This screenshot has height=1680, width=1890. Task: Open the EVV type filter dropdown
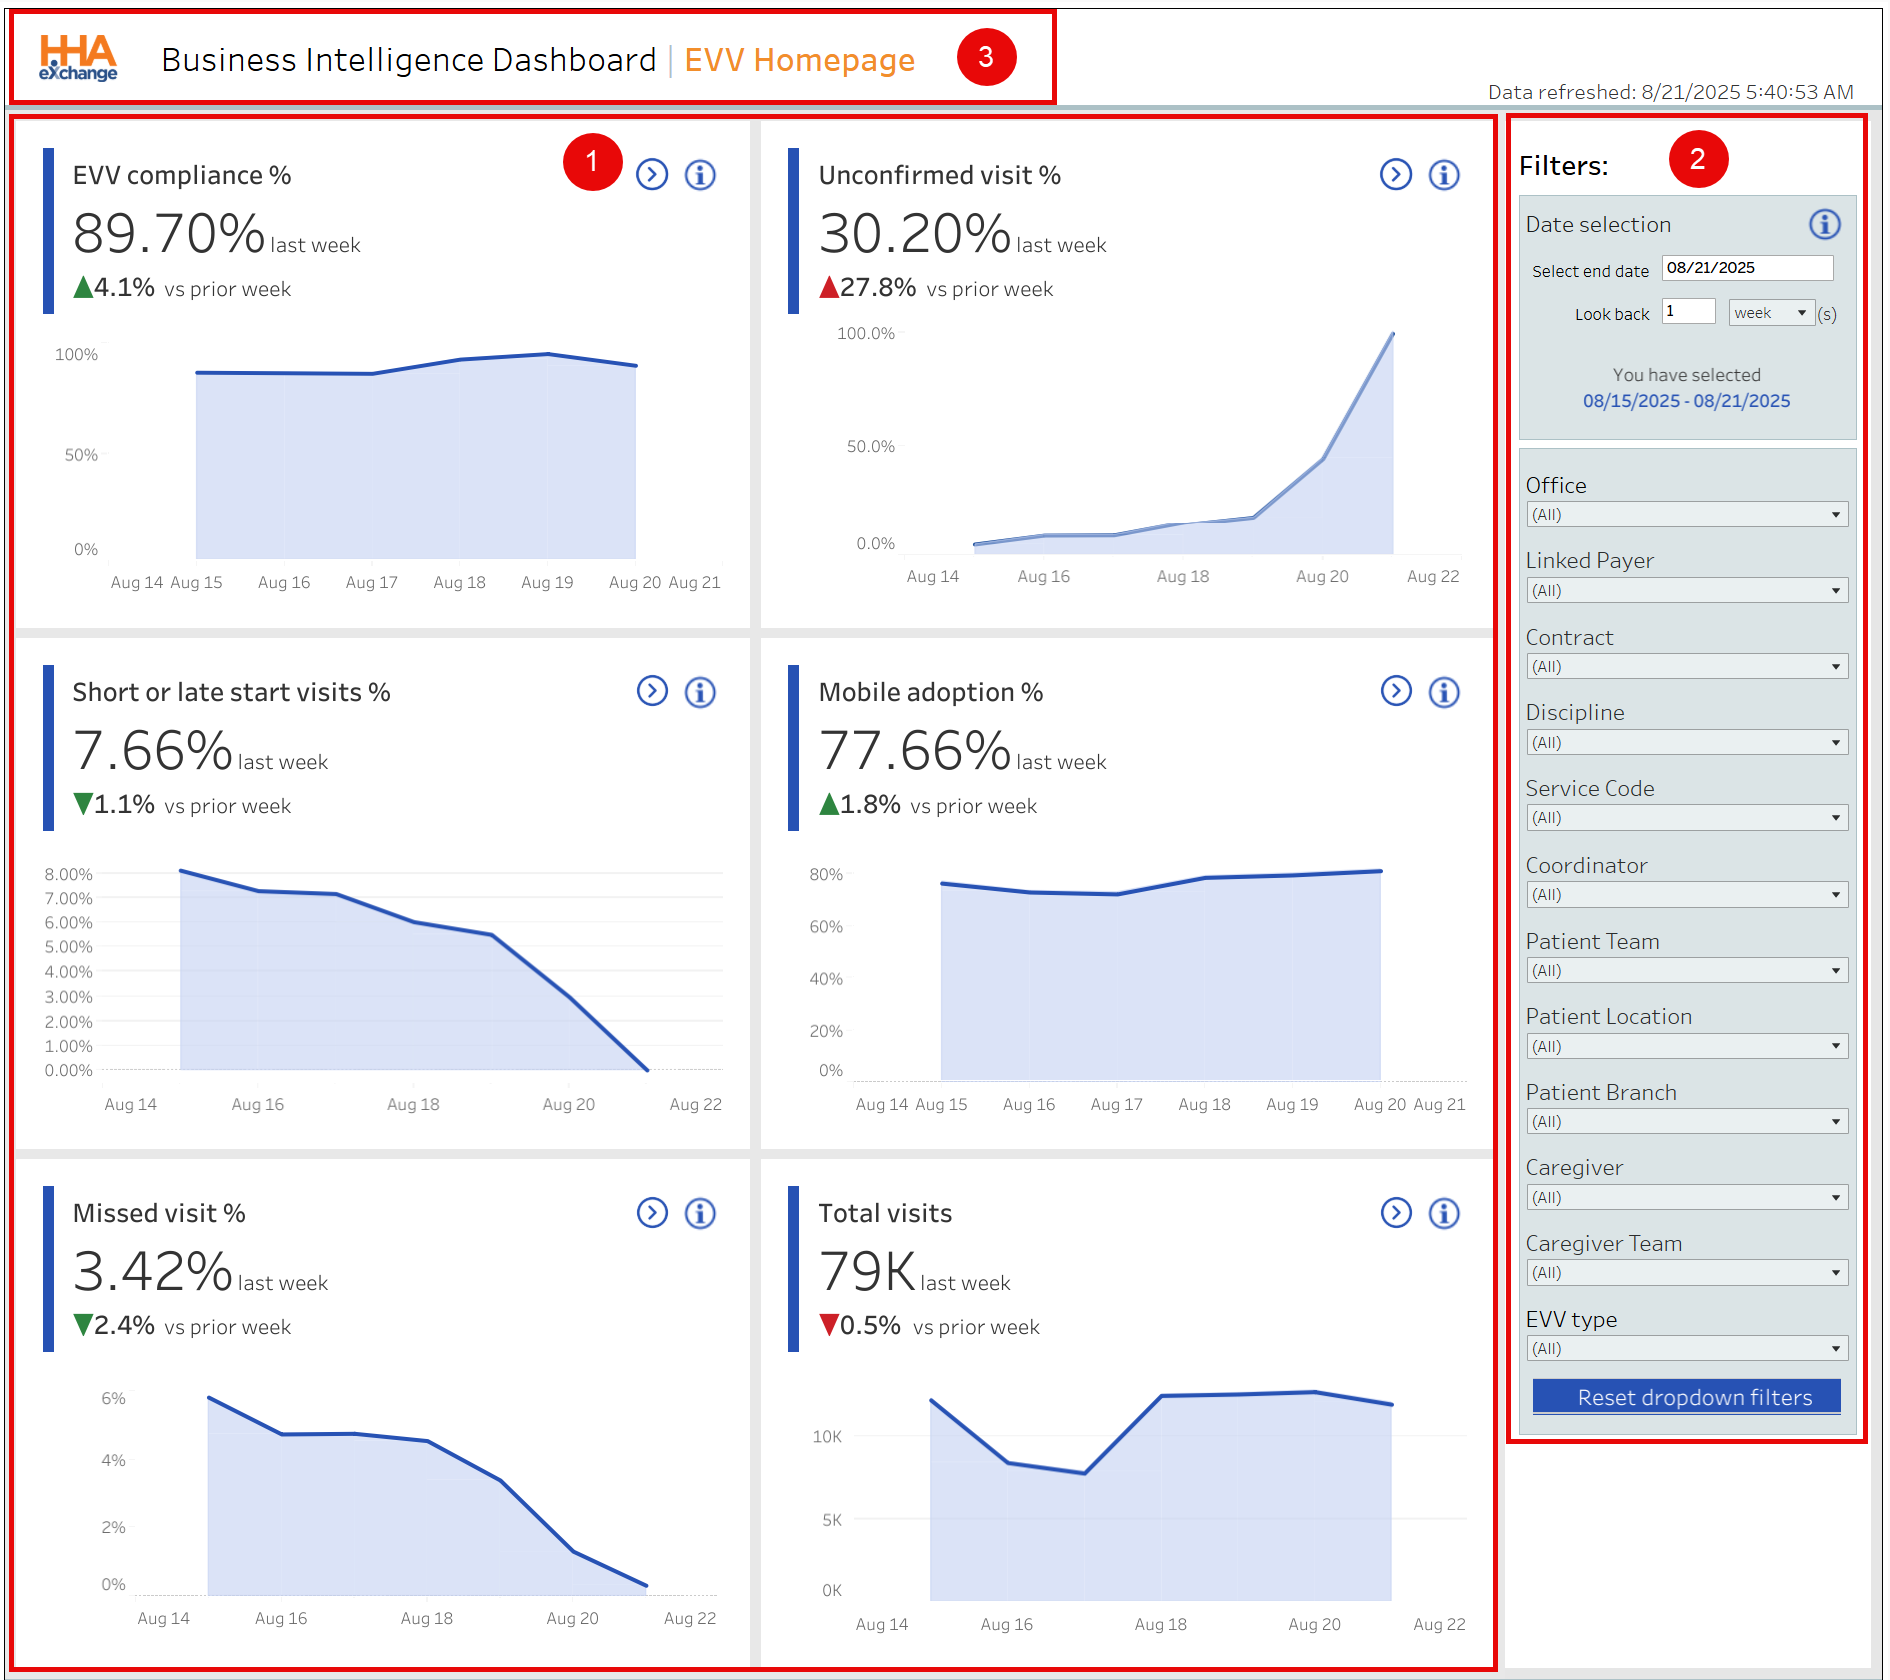coord(1687,1349)
